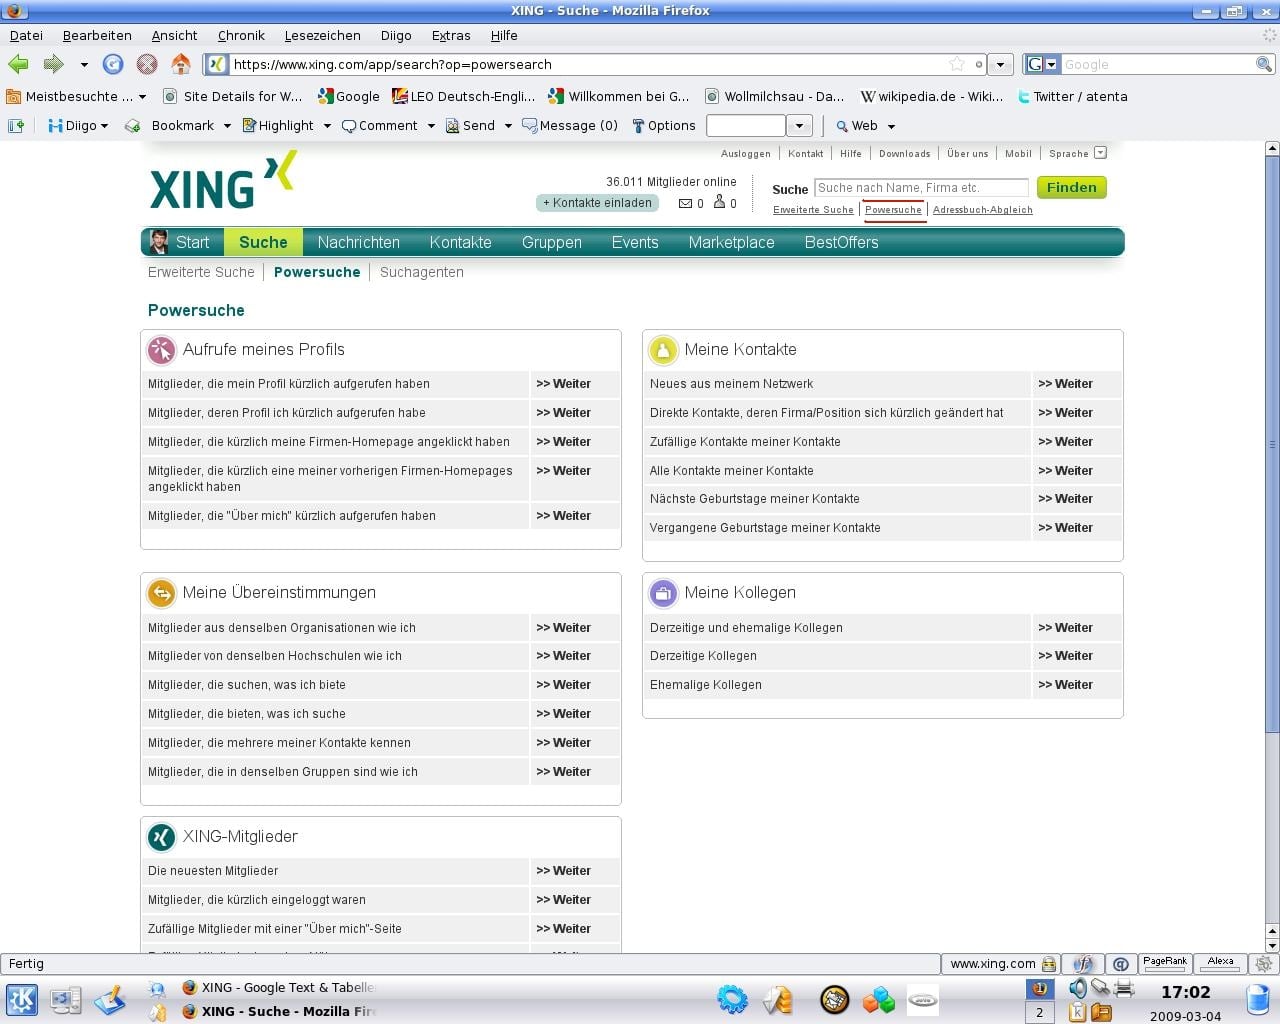Image resolution: width=1280 pixels, height=1024 pixels.
Task: Click Weiter for Neues aus meinem Netzwerk
Action: [x=1065, y=384]
